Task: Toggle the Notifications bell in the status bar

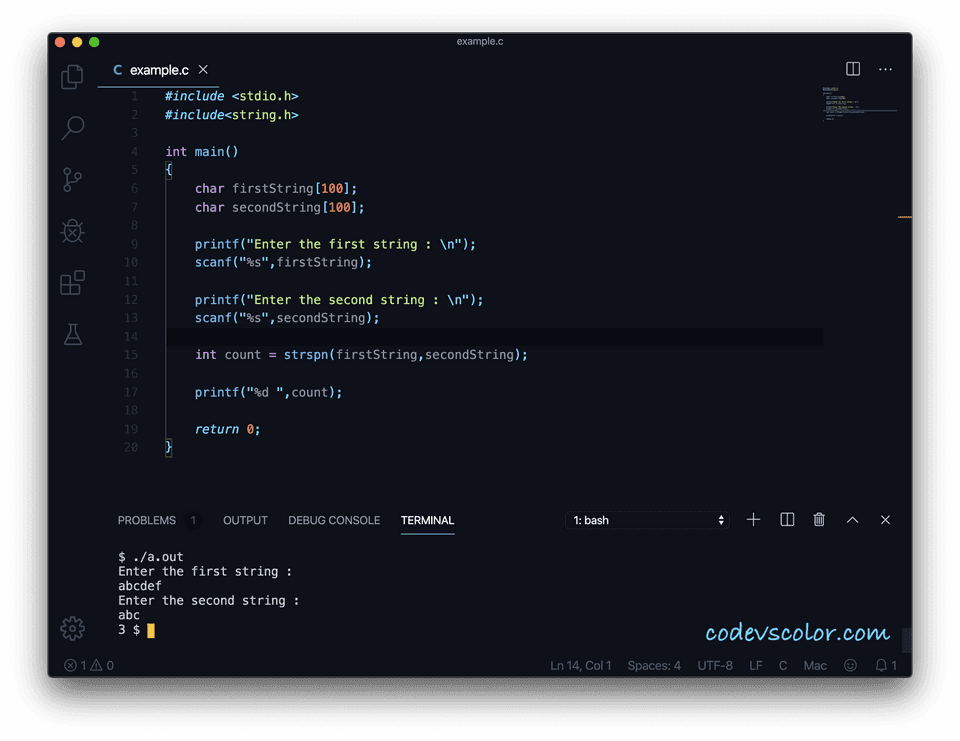Action: tap(880, 665)
